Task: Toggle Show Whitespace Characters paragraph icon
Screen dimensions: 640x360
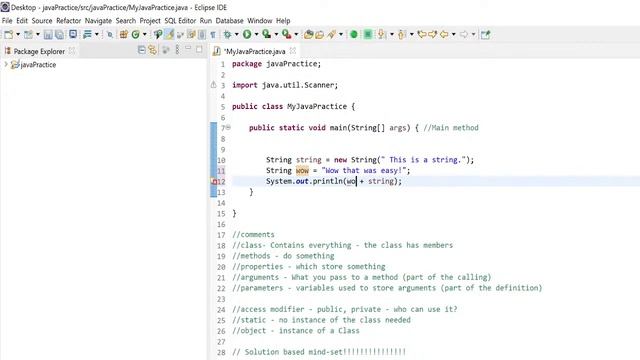Action: tap(213, 35)
